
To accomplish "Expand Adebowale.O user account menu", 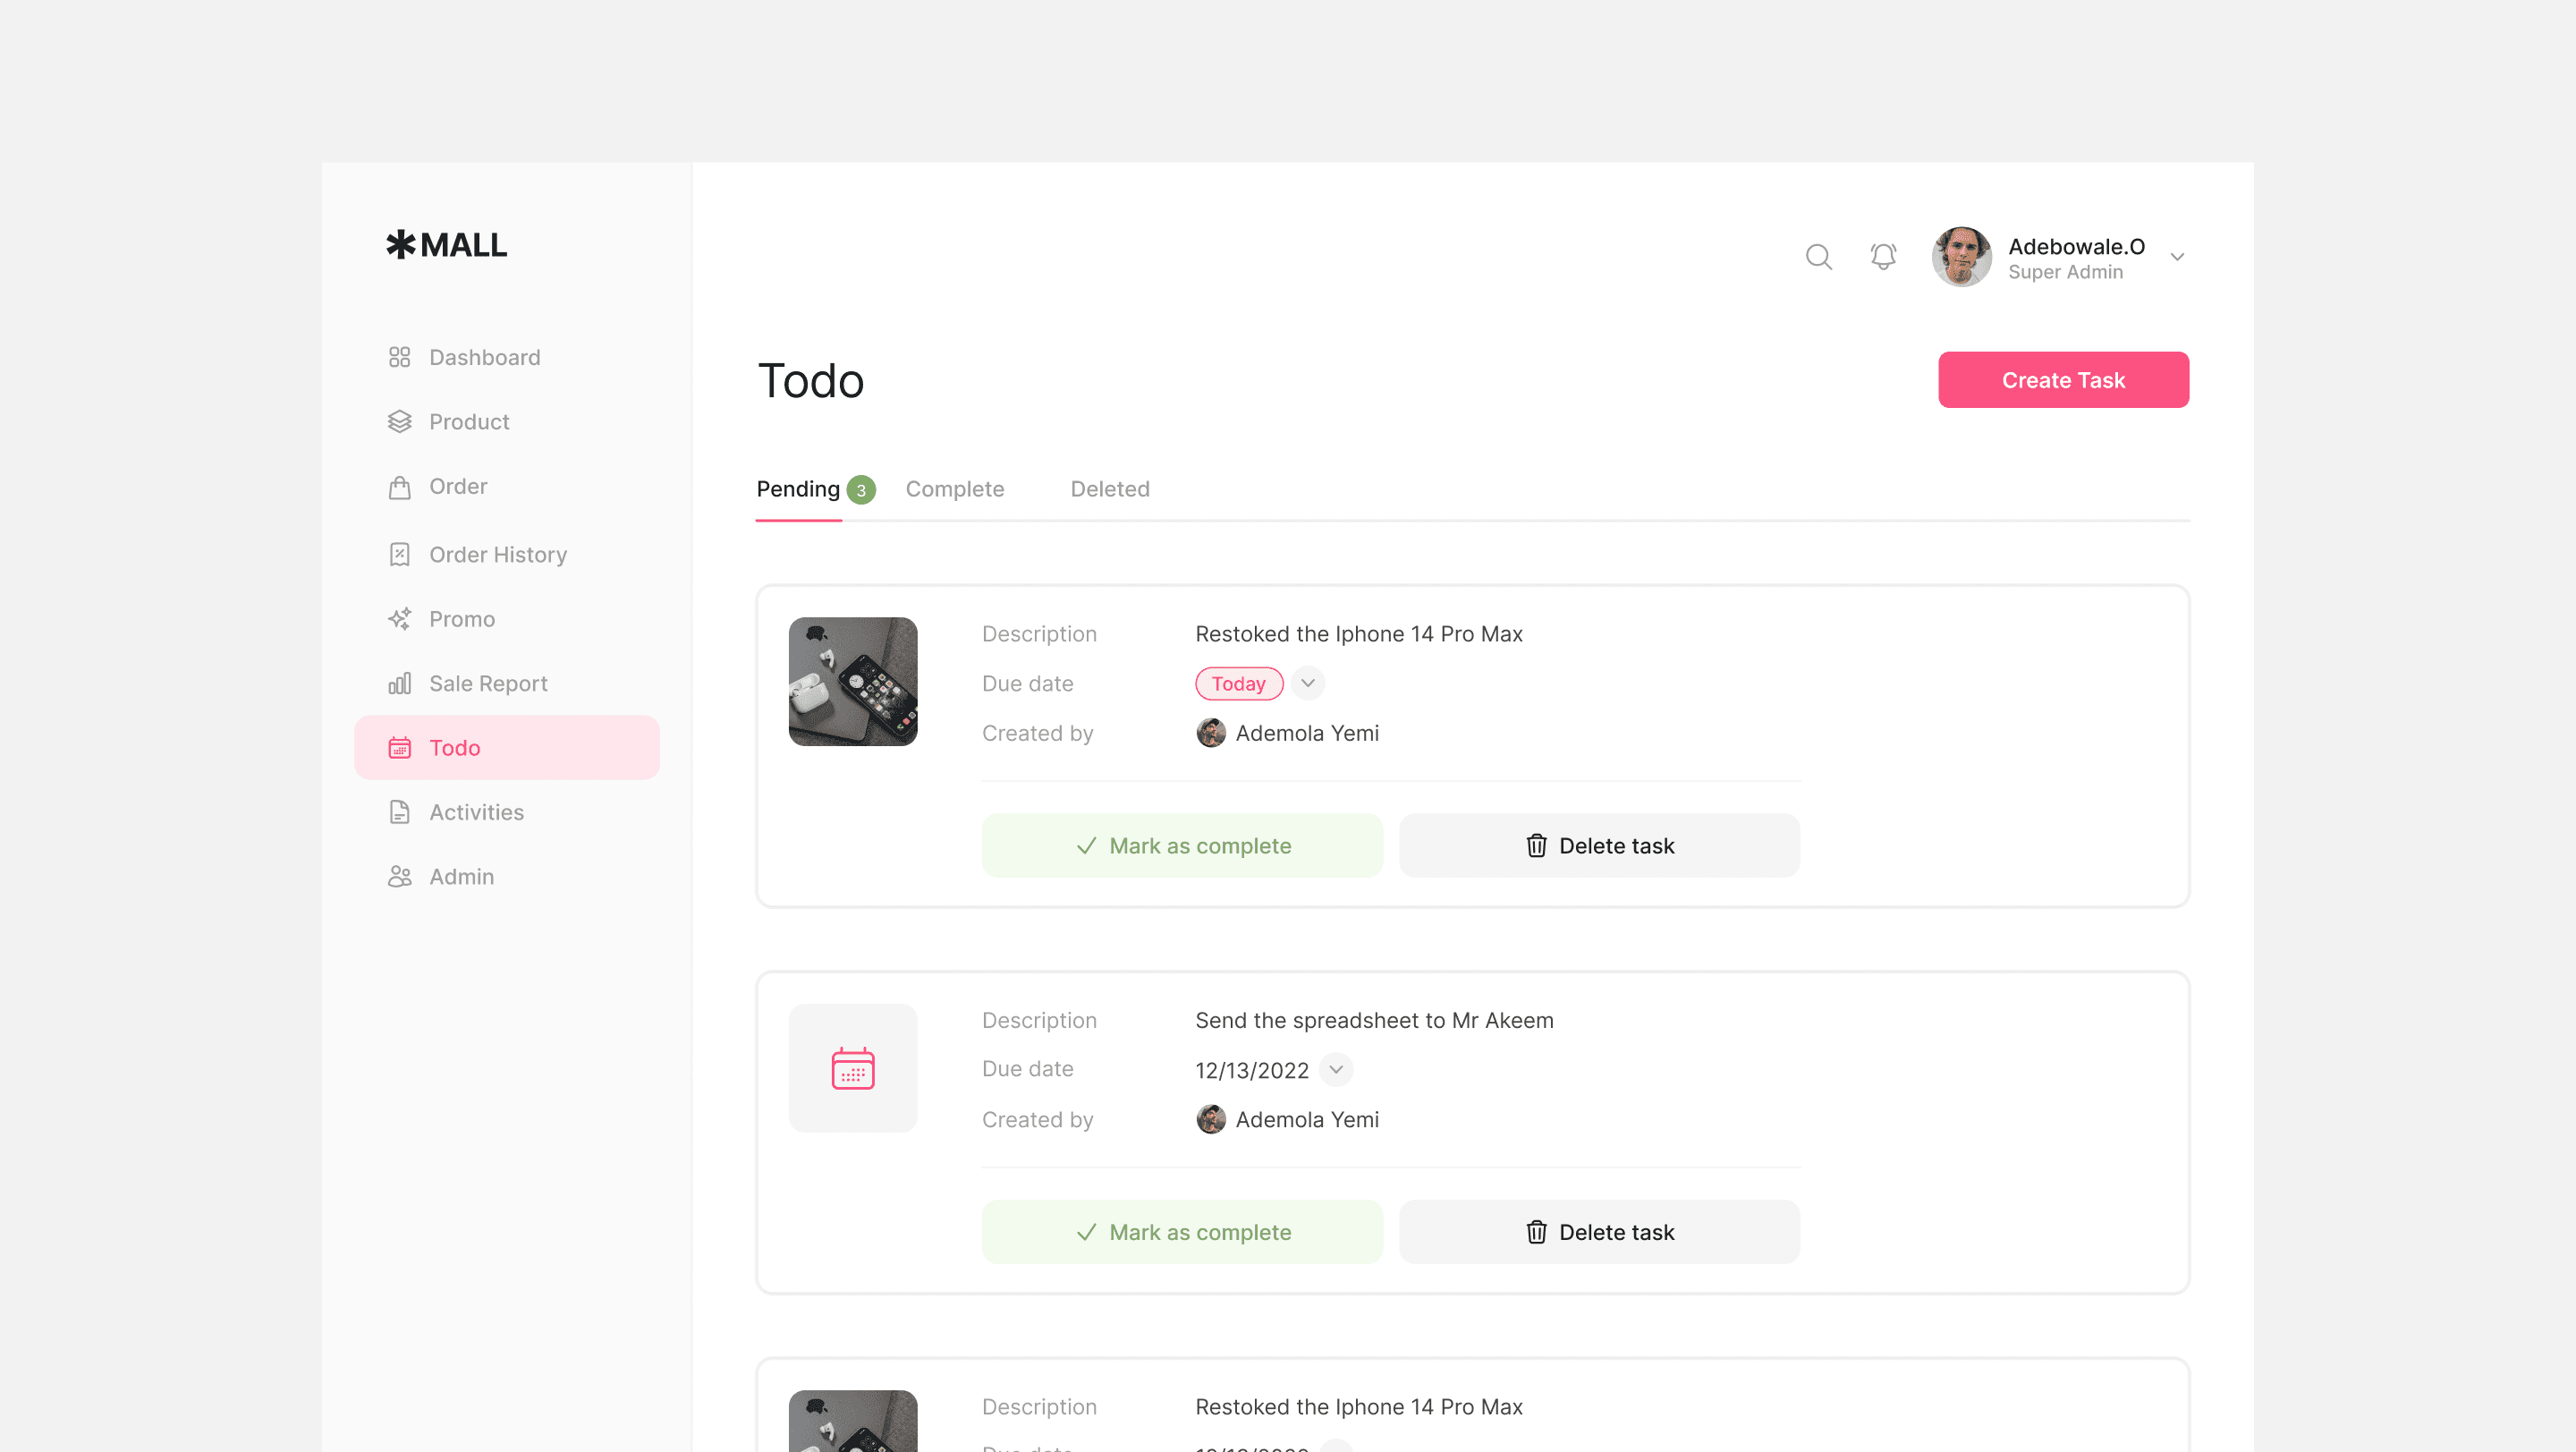I will (2177, 257).
